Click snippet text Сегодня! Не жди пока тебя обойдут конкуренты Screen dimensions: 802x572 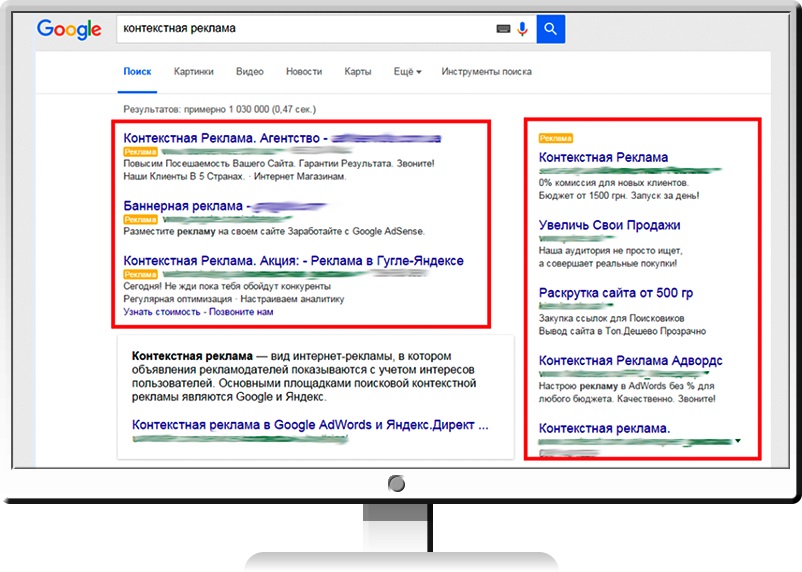point(227,286)
